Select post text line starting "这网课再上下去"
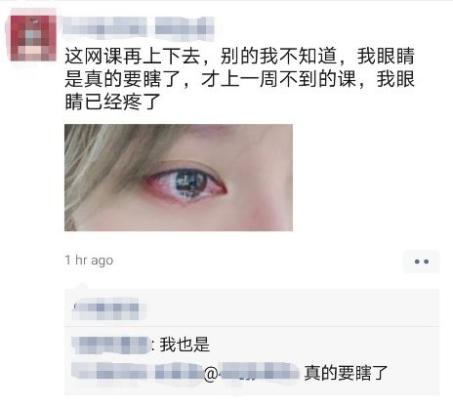453x407 pixels. pyautogui.click(x=239, y=56)
